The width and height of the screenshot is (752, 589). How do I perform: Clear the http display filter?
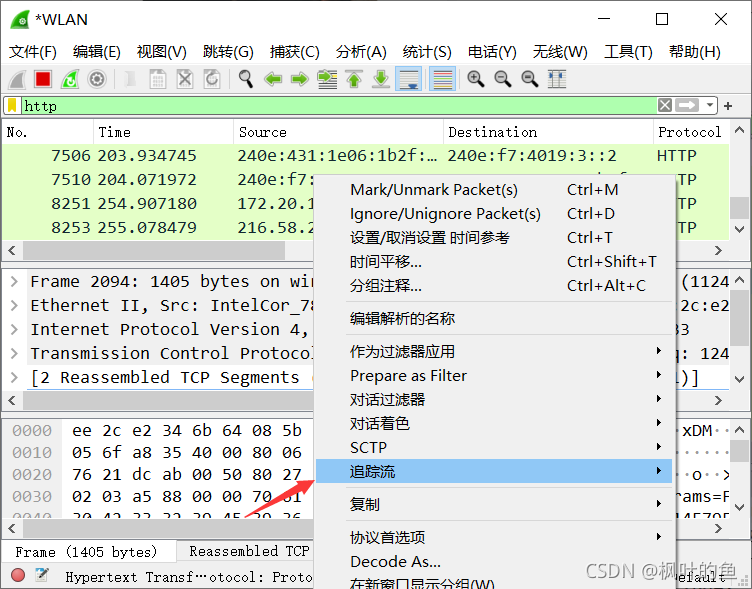click(665, 105)
